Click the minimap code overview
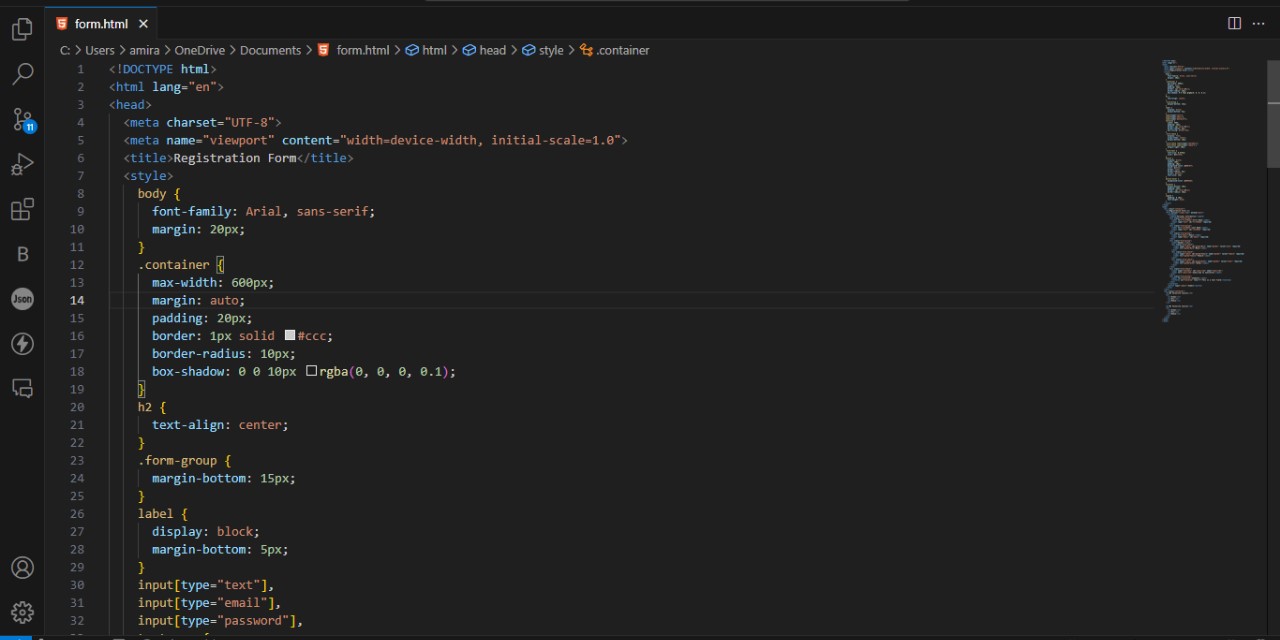The image size is (1280, 640). 1205,190
